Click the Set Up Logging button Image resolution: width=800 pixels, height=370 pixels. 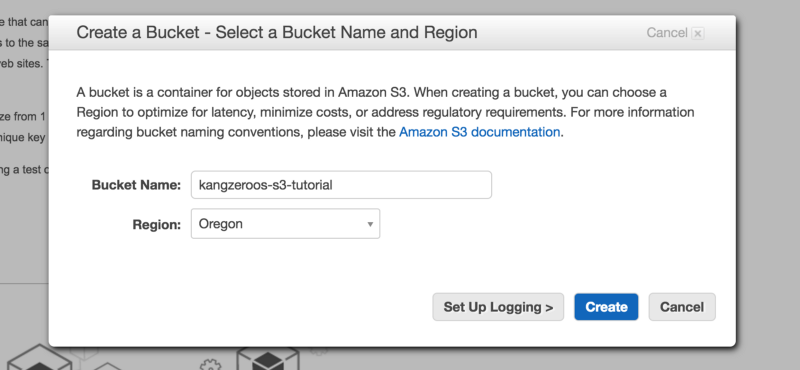[x=498, y=307]
